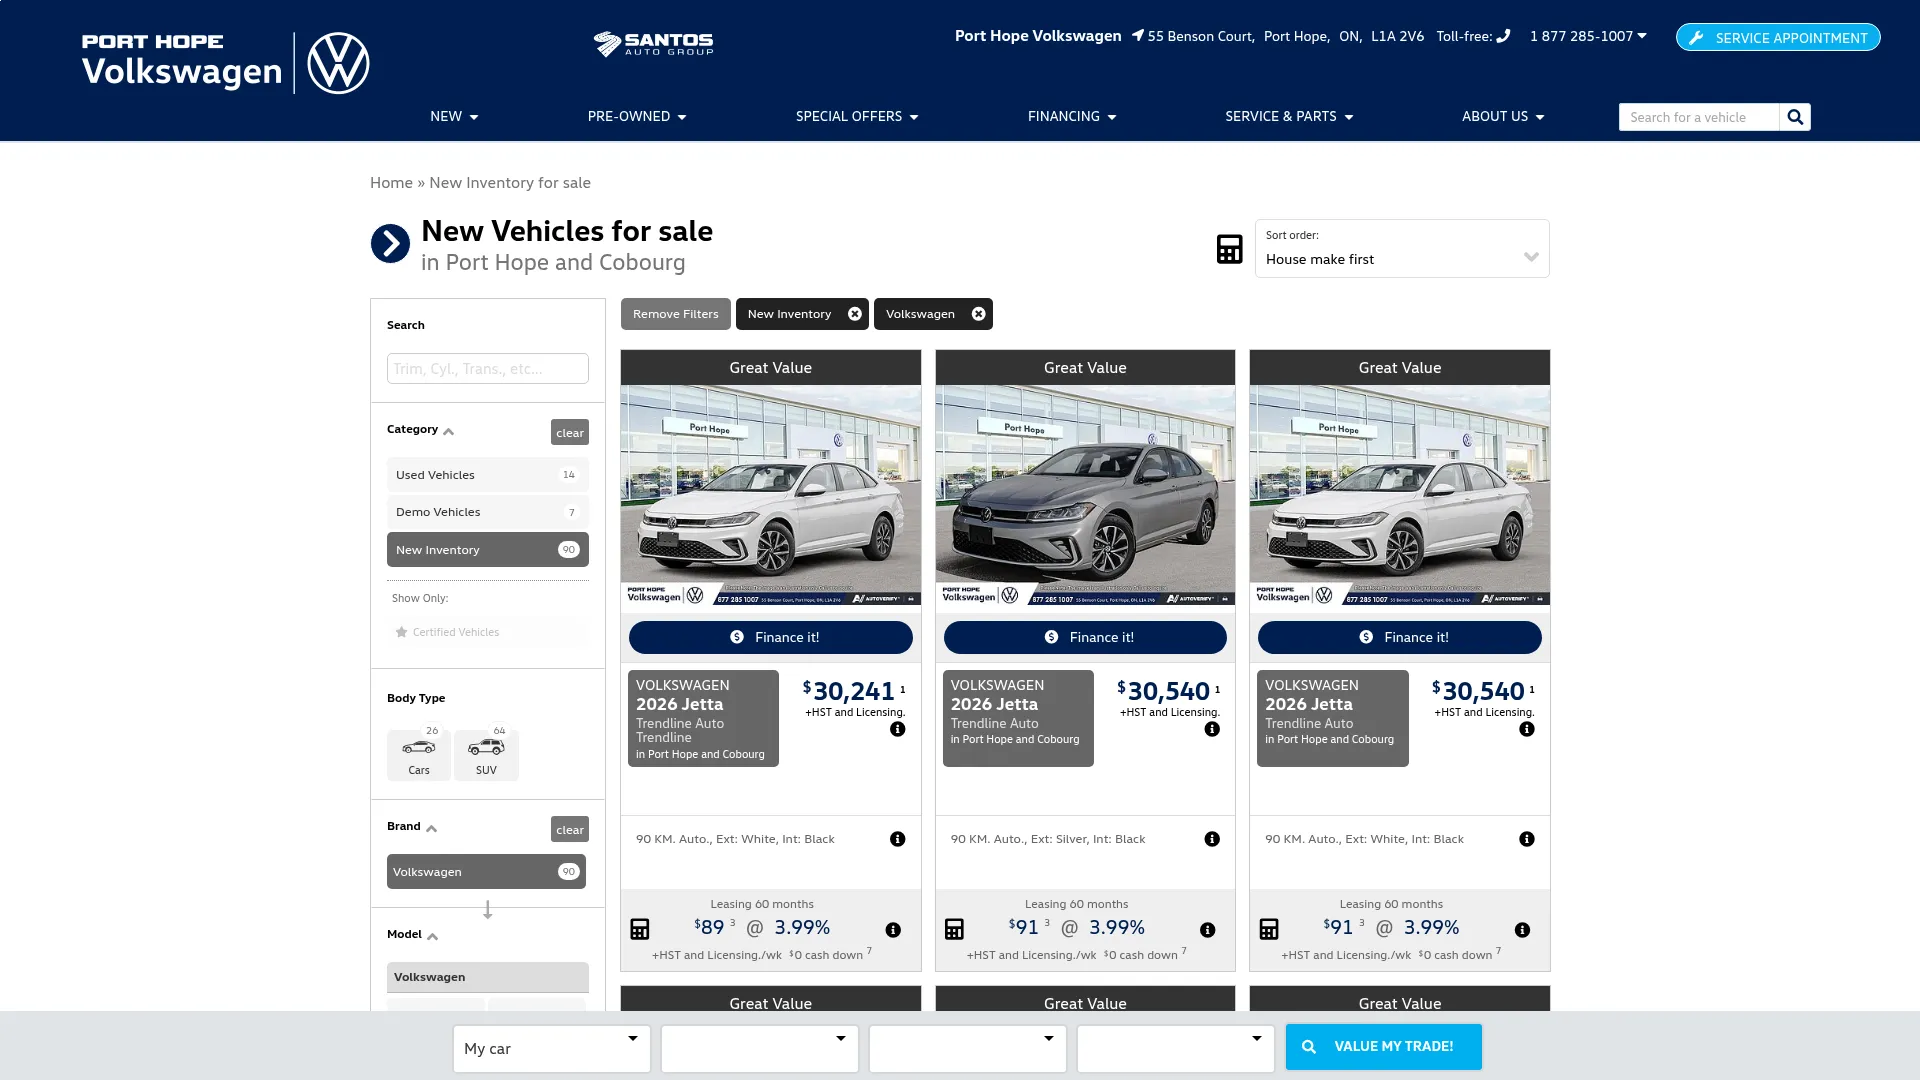Select Volkswagen under Model filter
Viewport: 1920px width, 1080px height.
(488, 977)
